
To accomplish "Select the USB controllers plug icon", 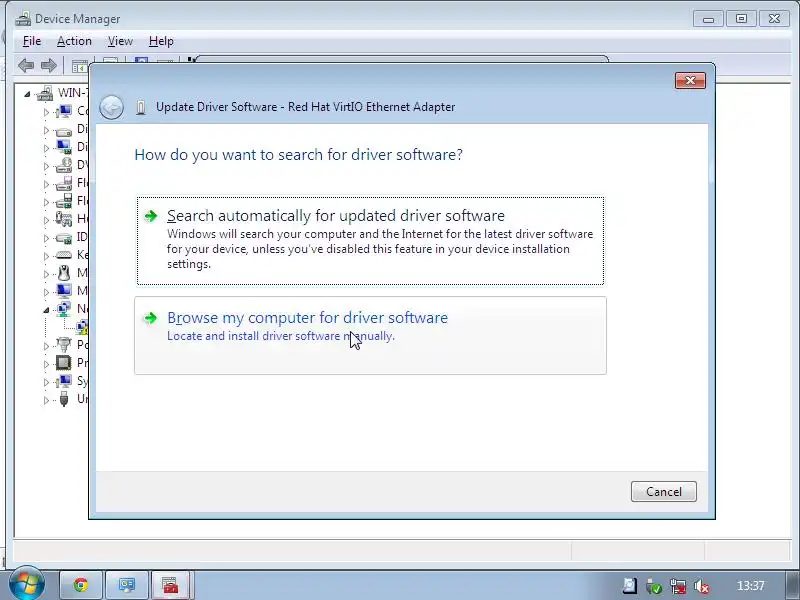I will (x=64, y=399).
